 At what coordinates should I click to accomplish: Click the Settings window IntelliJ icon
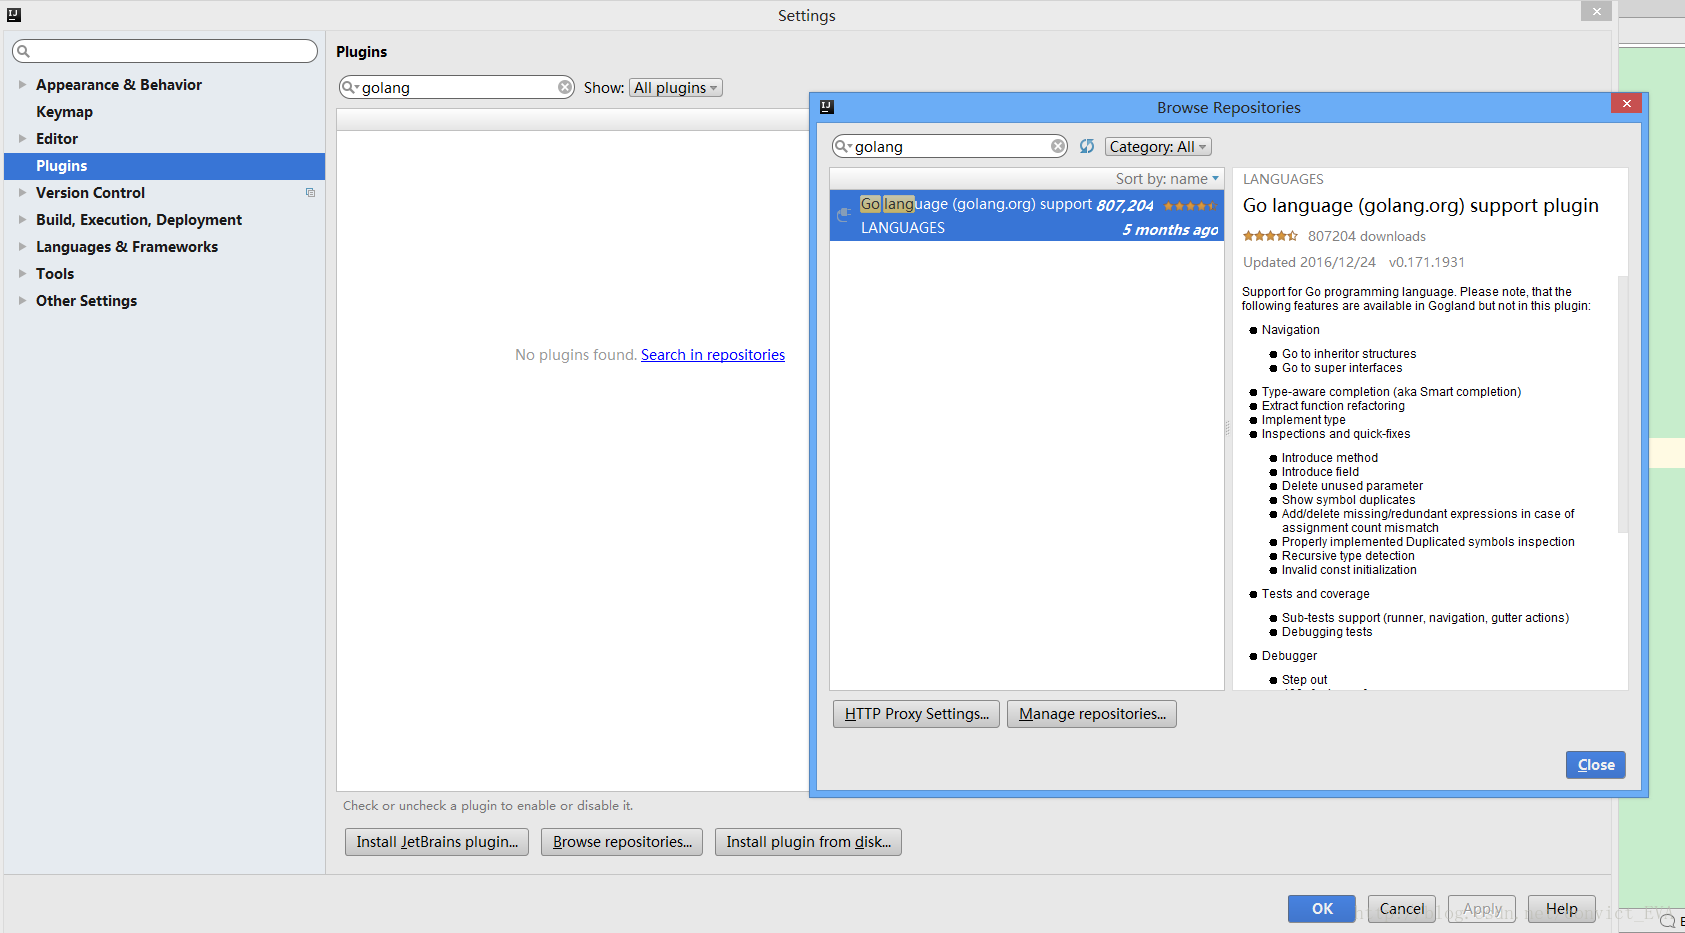(x=14, y=15)
